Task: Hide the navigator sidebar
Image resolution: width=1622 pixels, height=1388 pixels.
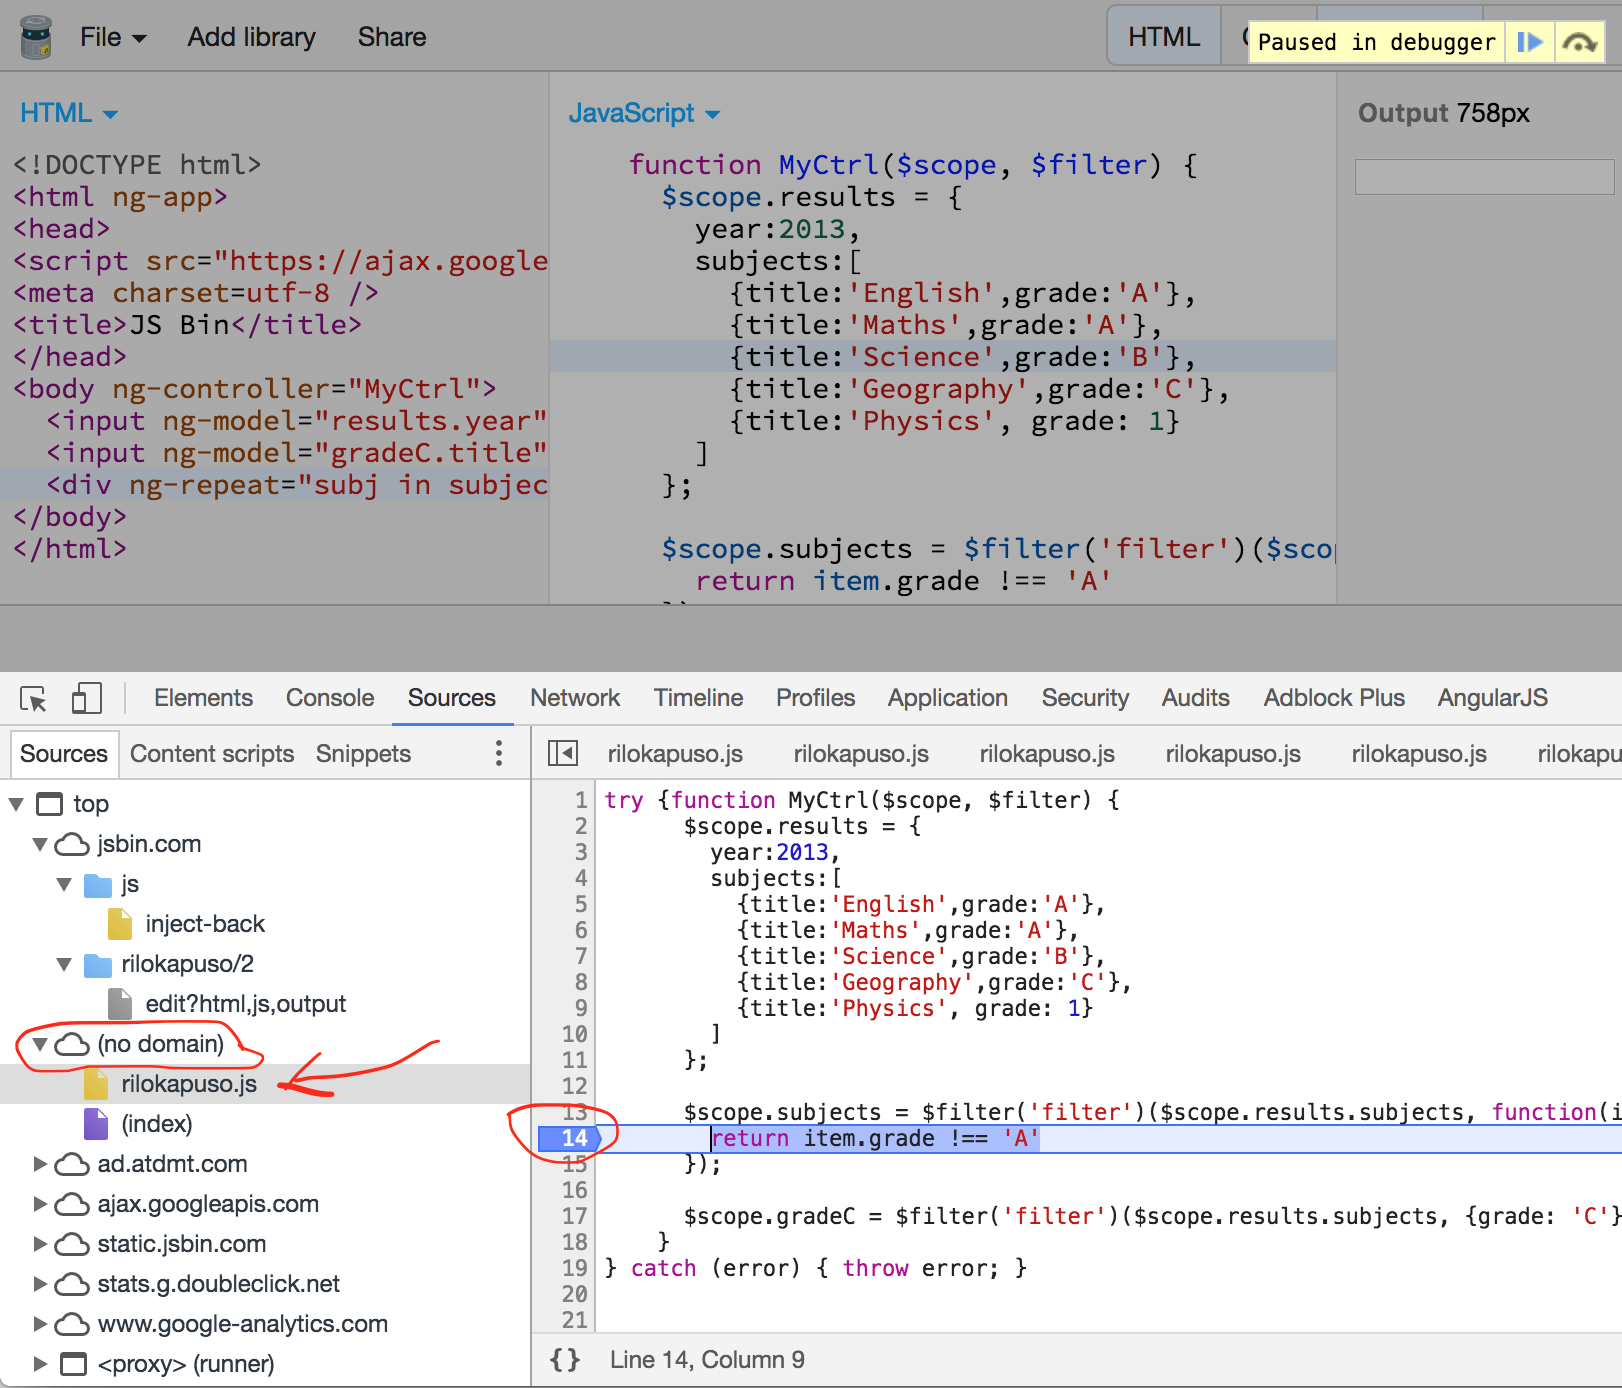Action: (x=563, y=754)
